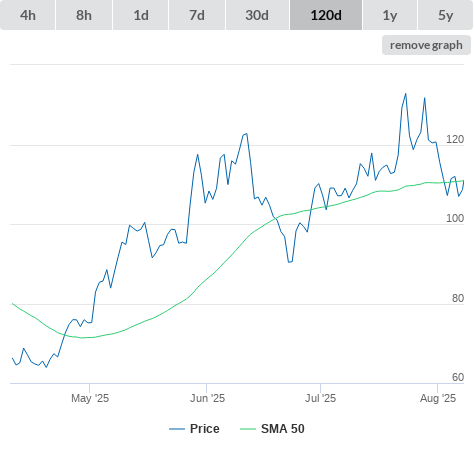Click the 120 y-axis gridline label

[x=455, y=139]
